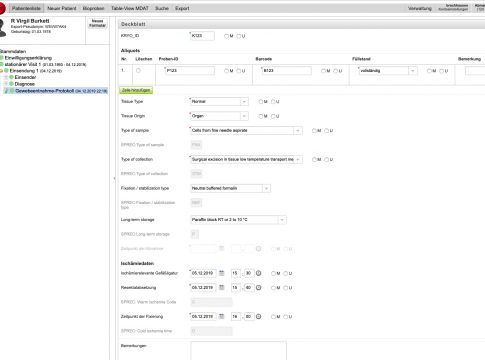Screen dimensions: 485x360
Task: Open the Neuer Patient menu item
Action: click(62, 8)
